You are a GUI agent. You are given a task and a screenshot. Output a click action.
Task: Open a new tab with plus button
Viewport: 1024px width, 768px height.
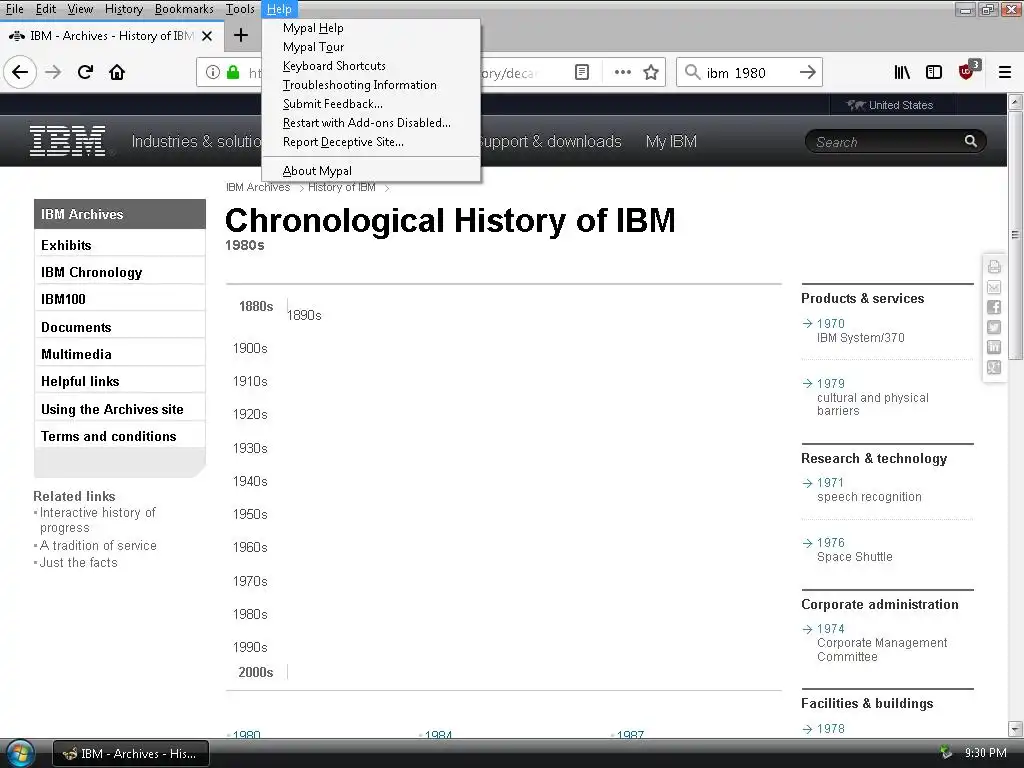point(240,35)
